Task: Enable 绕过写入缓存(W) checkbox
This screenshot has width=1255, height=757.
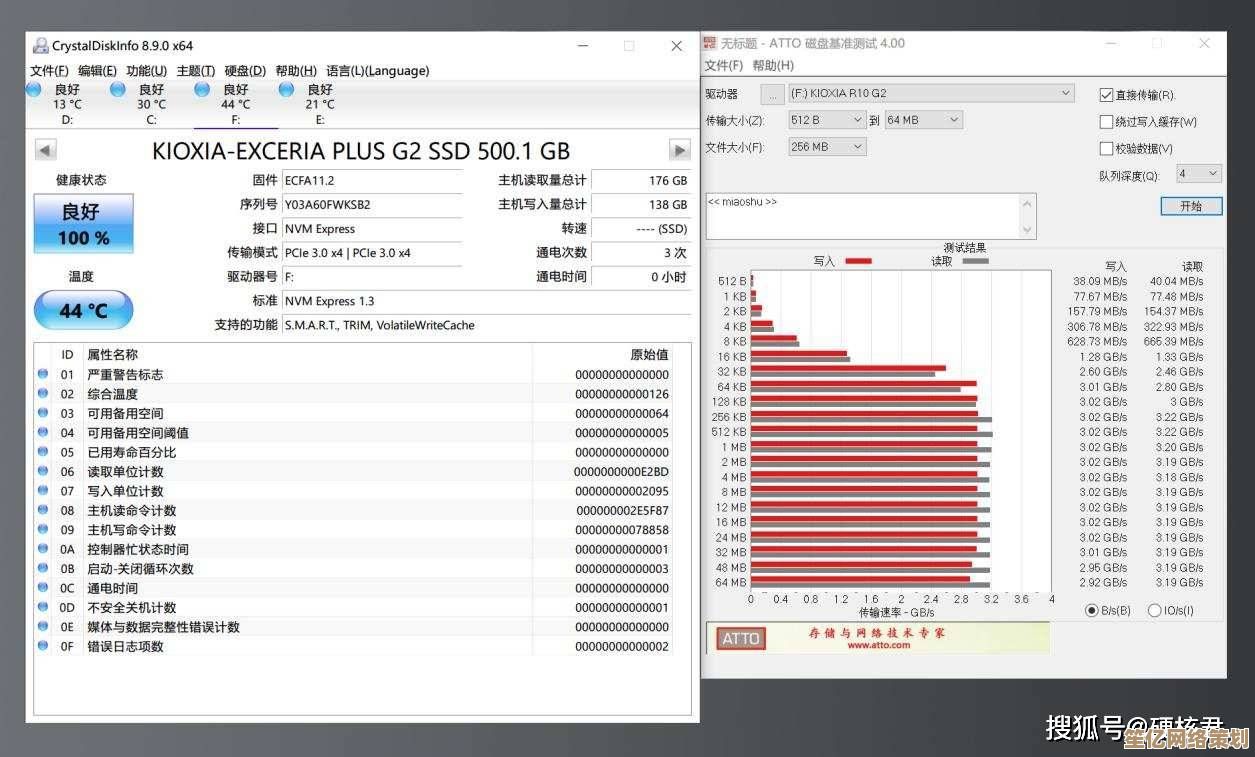Action: [x=1106, y=122]
